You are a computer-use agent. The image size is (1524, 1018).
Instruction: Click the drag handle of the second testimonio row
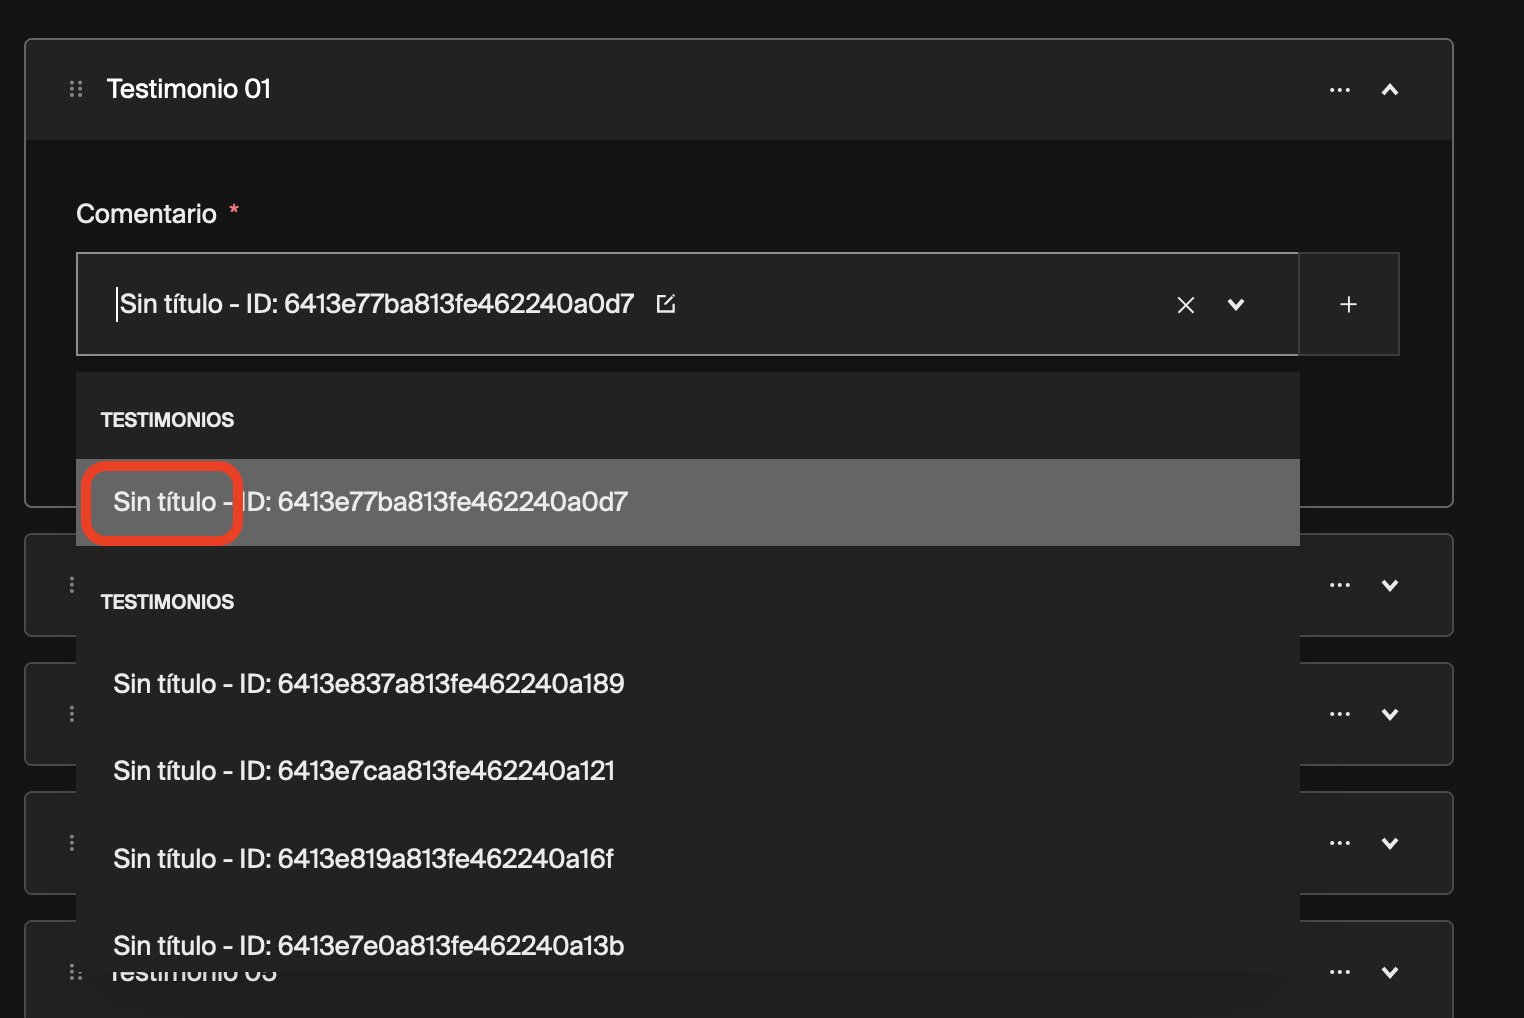pos(71,584)
